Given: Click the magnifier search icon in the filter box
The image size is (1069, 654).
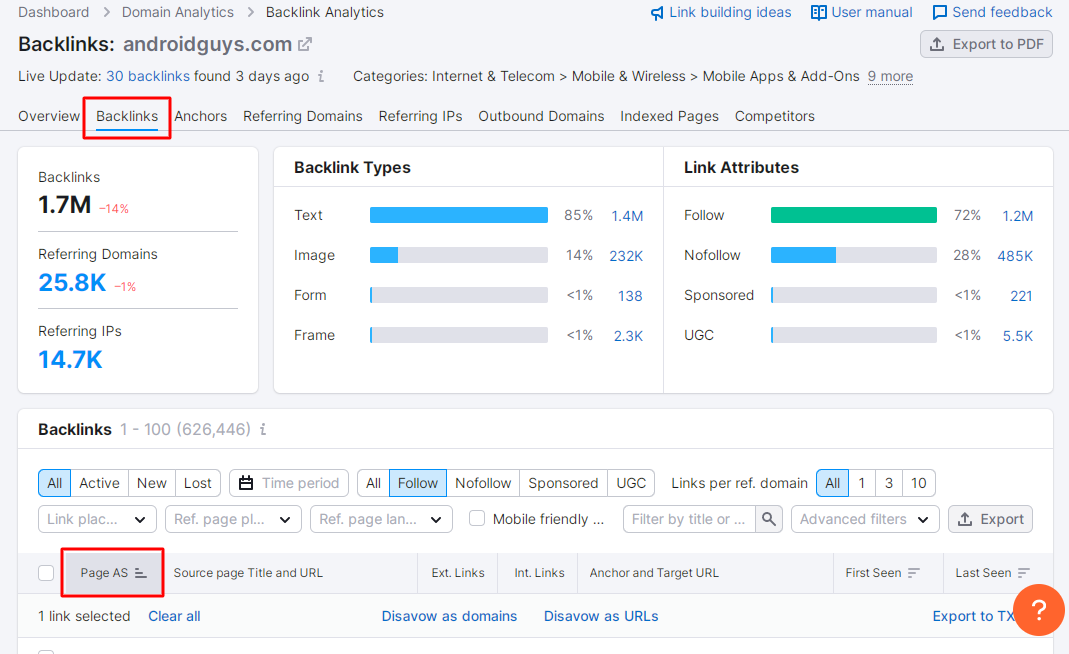Looking at the screenshot, I should (x=768, y=519).
